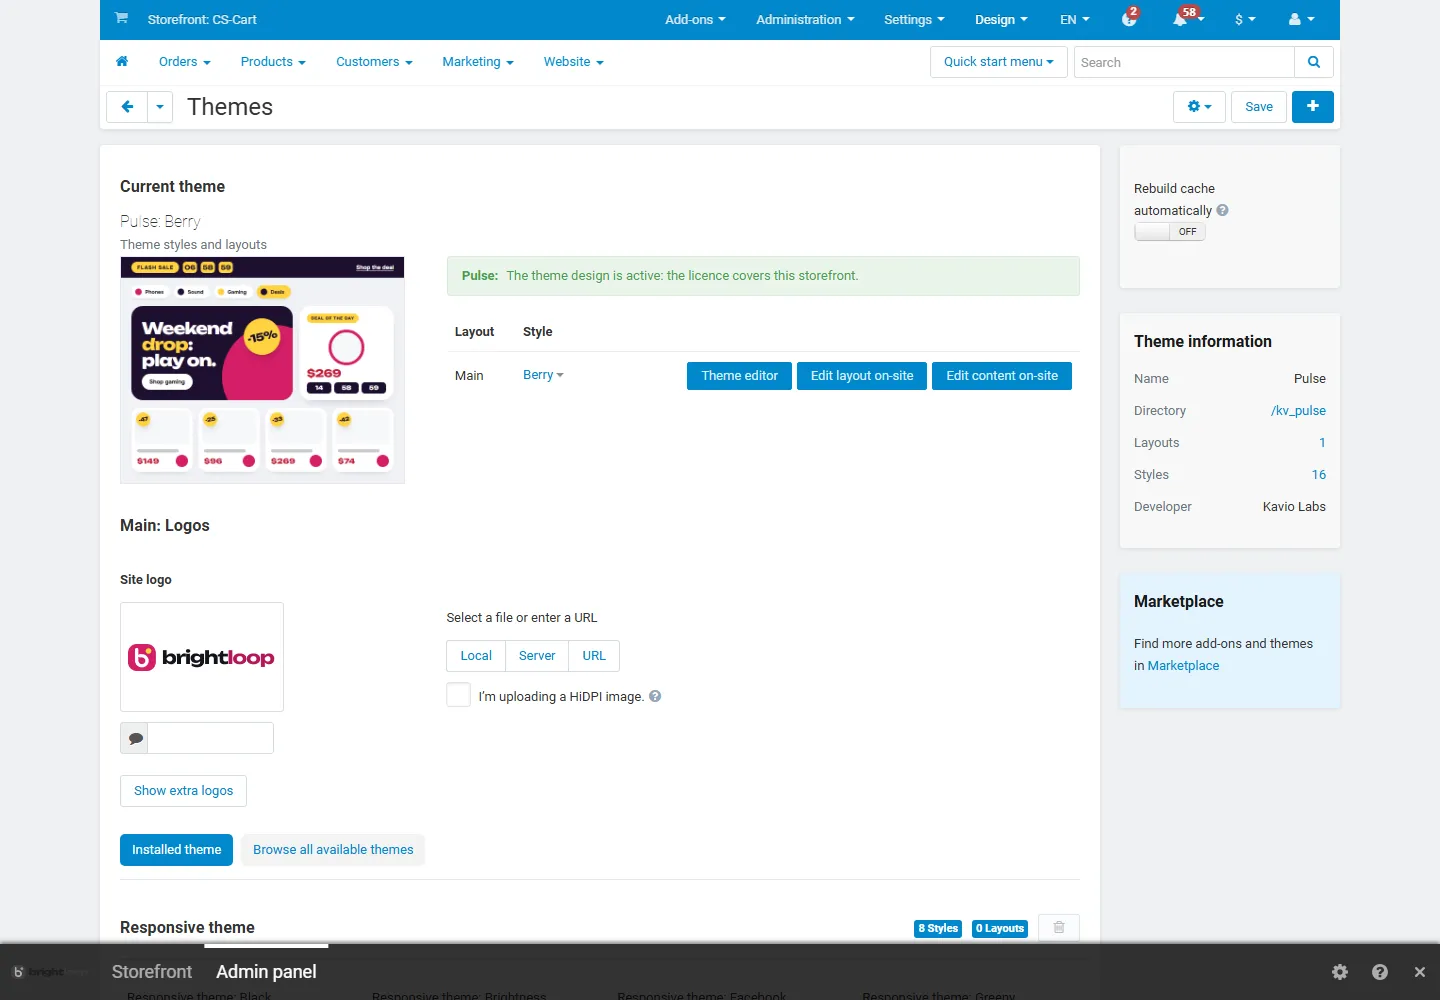The width and height of the screenshot is (1440, 1000).
Task: Click the help icon next to Rebuild cache
Action: (1222, 210)
